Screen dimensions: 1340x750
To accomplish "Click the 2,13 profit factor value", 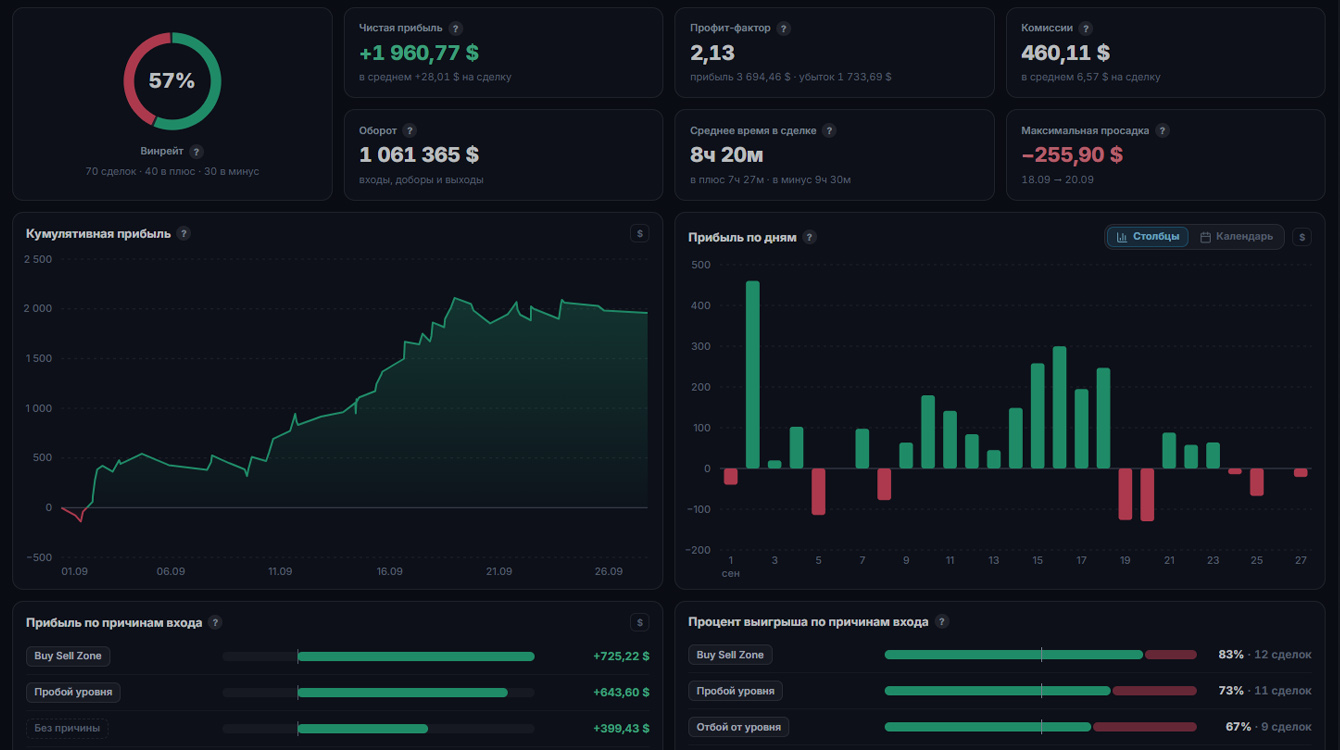I will 712,53.
